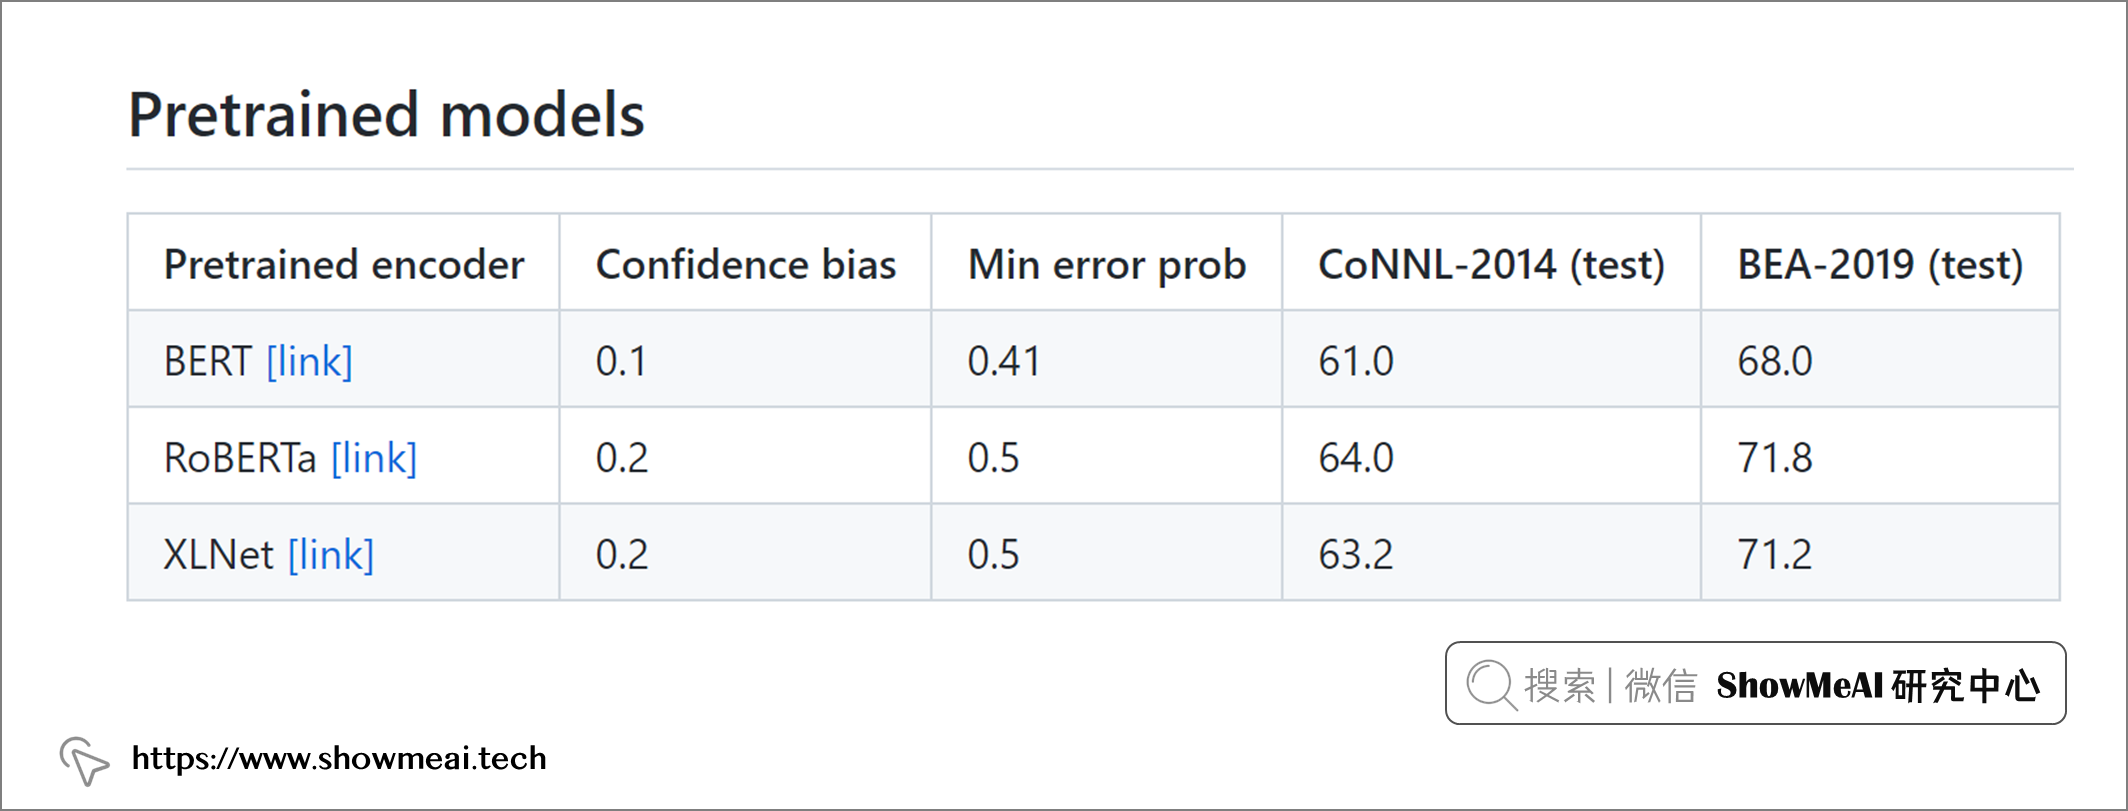The image size is (2128, 811).
Task: Open the BERT model link
Action: [309, 361]
